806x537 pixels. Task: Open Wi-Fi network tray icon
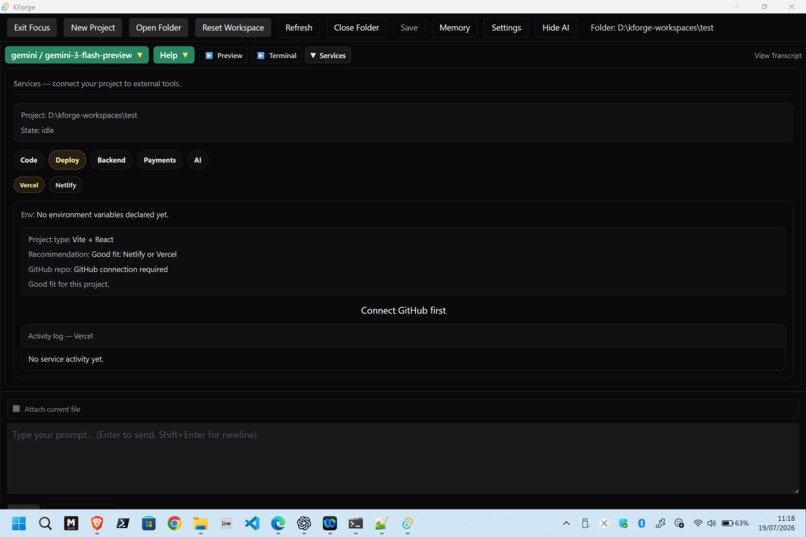point(698,523)
